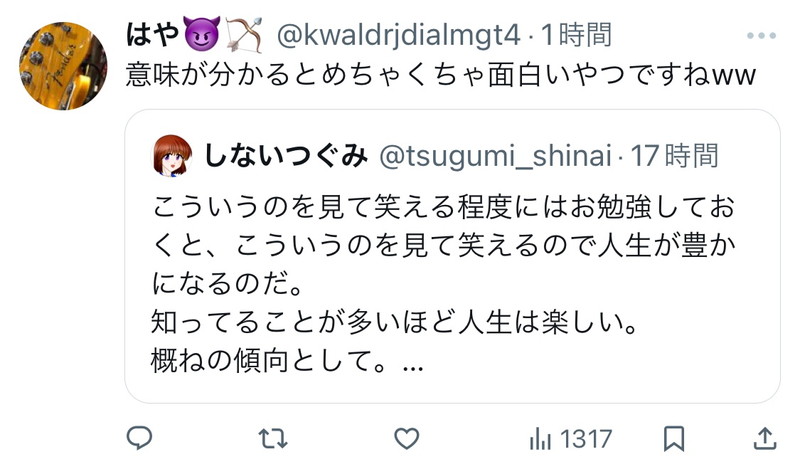Open the しないつぐみ anime avatar
Viewport: 800px width, 474px height.
click(172, 156)
